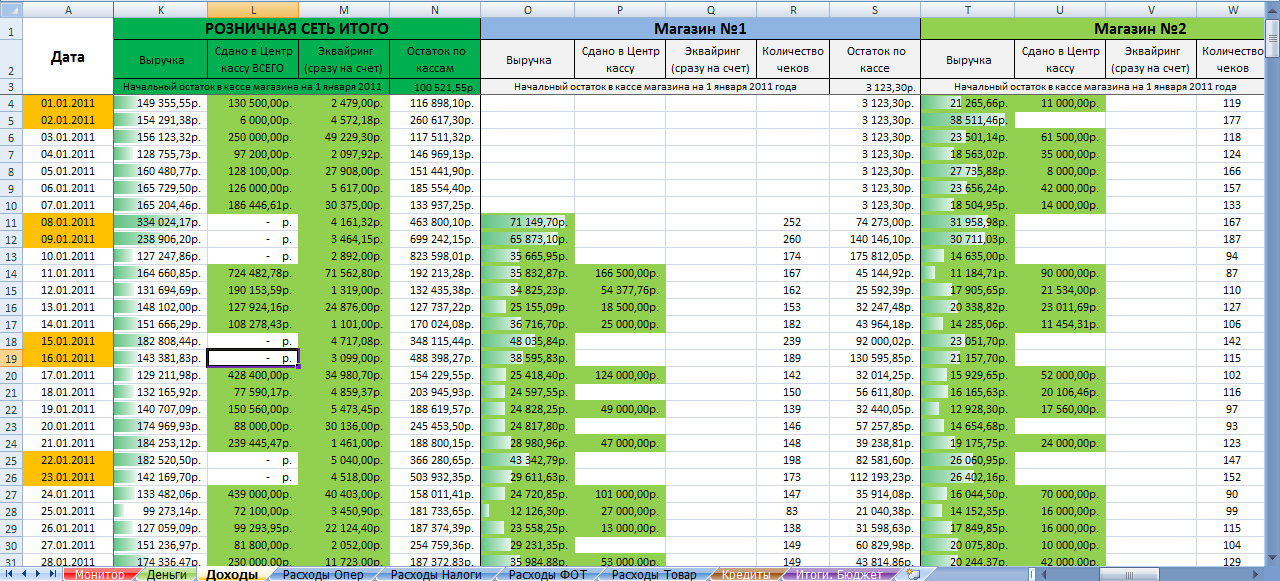Screen dimensions: 1280x581
Task: Select the date cell 01.01.2011
Action: (x=68, y=104)
